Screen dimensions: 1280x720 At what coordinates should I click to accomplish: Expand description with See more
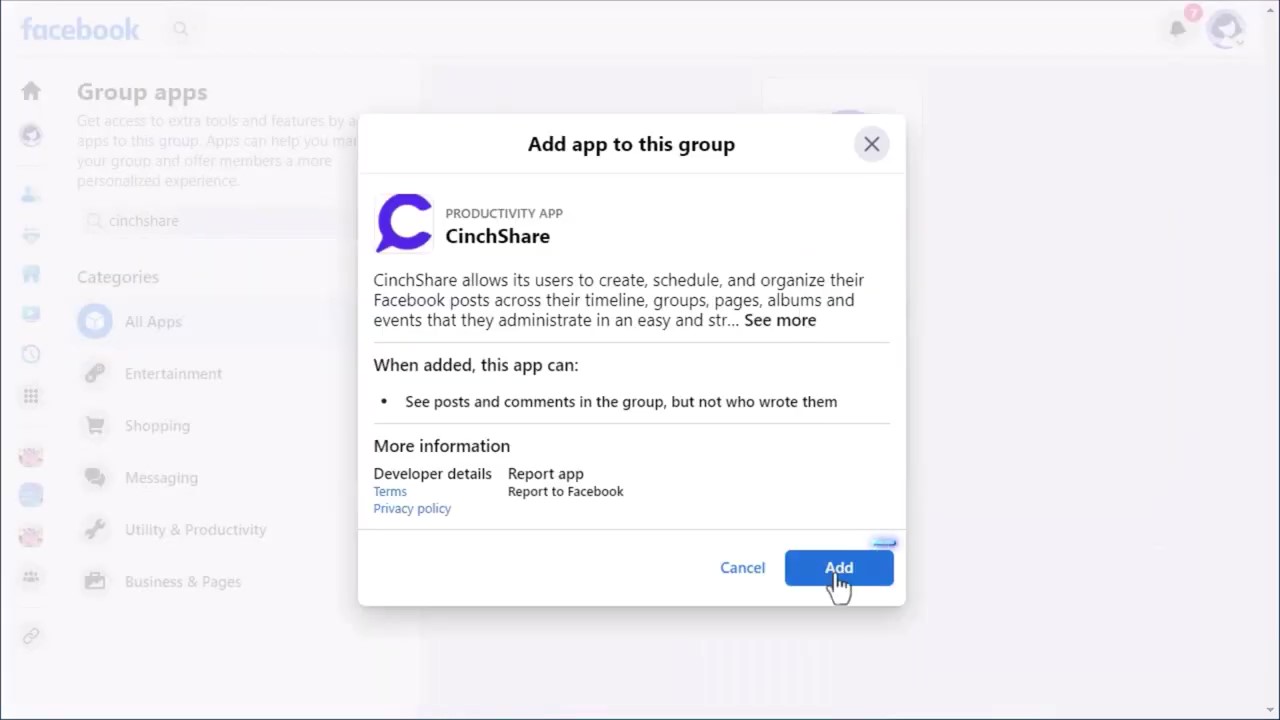pyautogui.click(x=780, y=320)
